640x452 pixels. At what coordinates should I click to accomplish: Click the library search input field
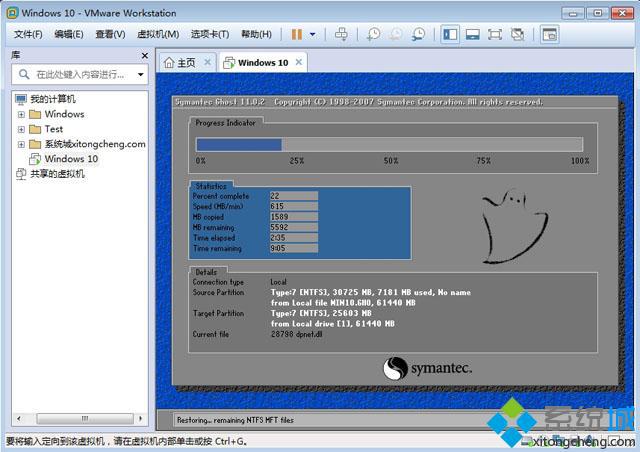(80, 74)
